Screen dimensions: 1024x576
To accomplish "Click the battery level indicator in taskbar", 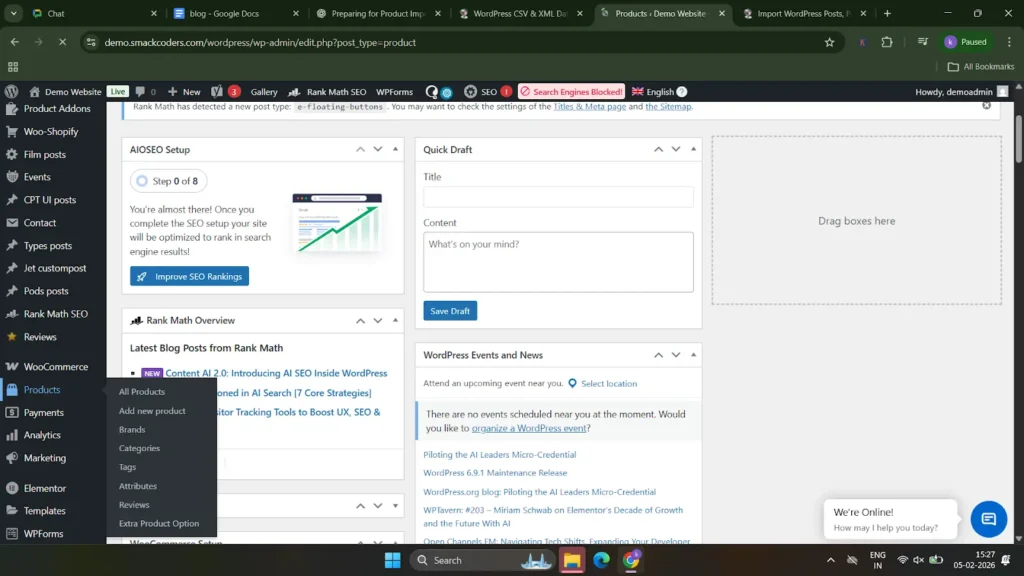I will (937, 560).
